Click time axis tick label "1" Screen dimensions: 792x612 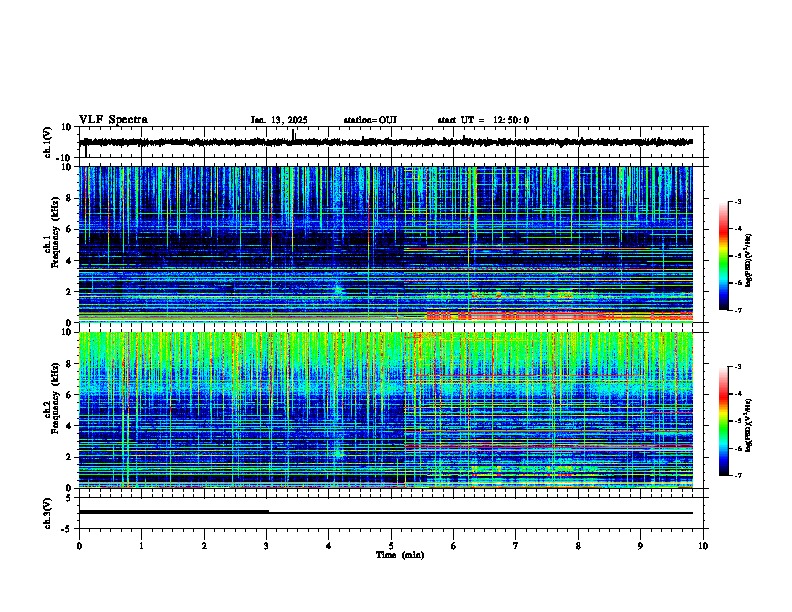coord(142,546)
